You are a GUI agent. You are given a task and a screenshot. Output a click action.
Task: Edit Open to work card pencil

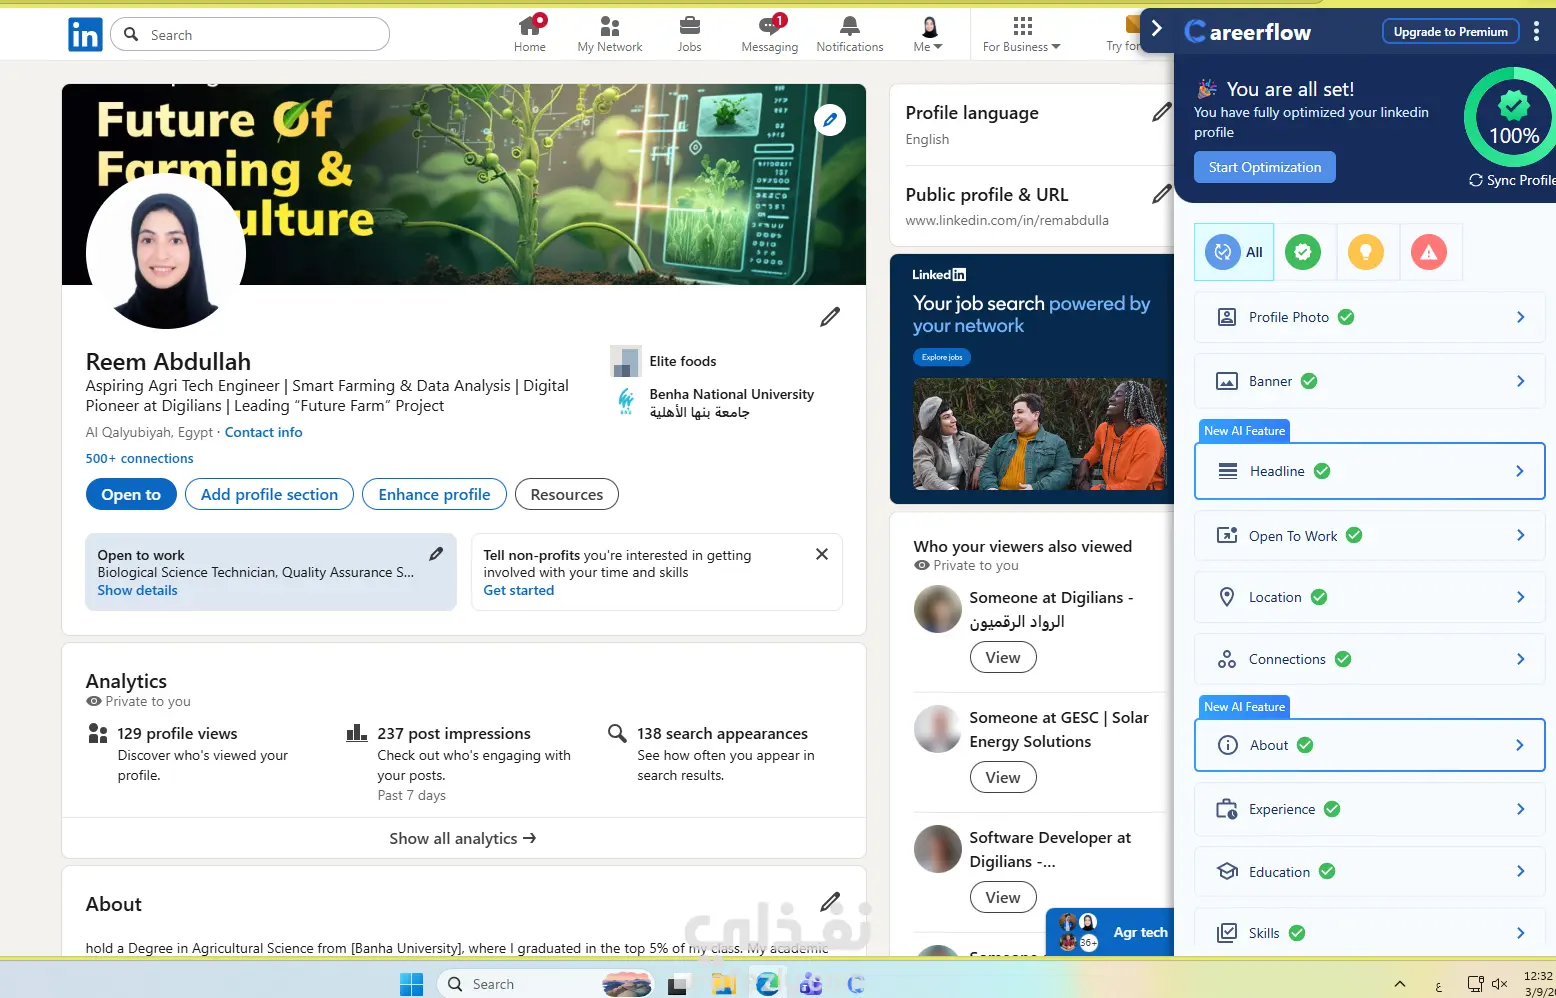tap(436, 554)
